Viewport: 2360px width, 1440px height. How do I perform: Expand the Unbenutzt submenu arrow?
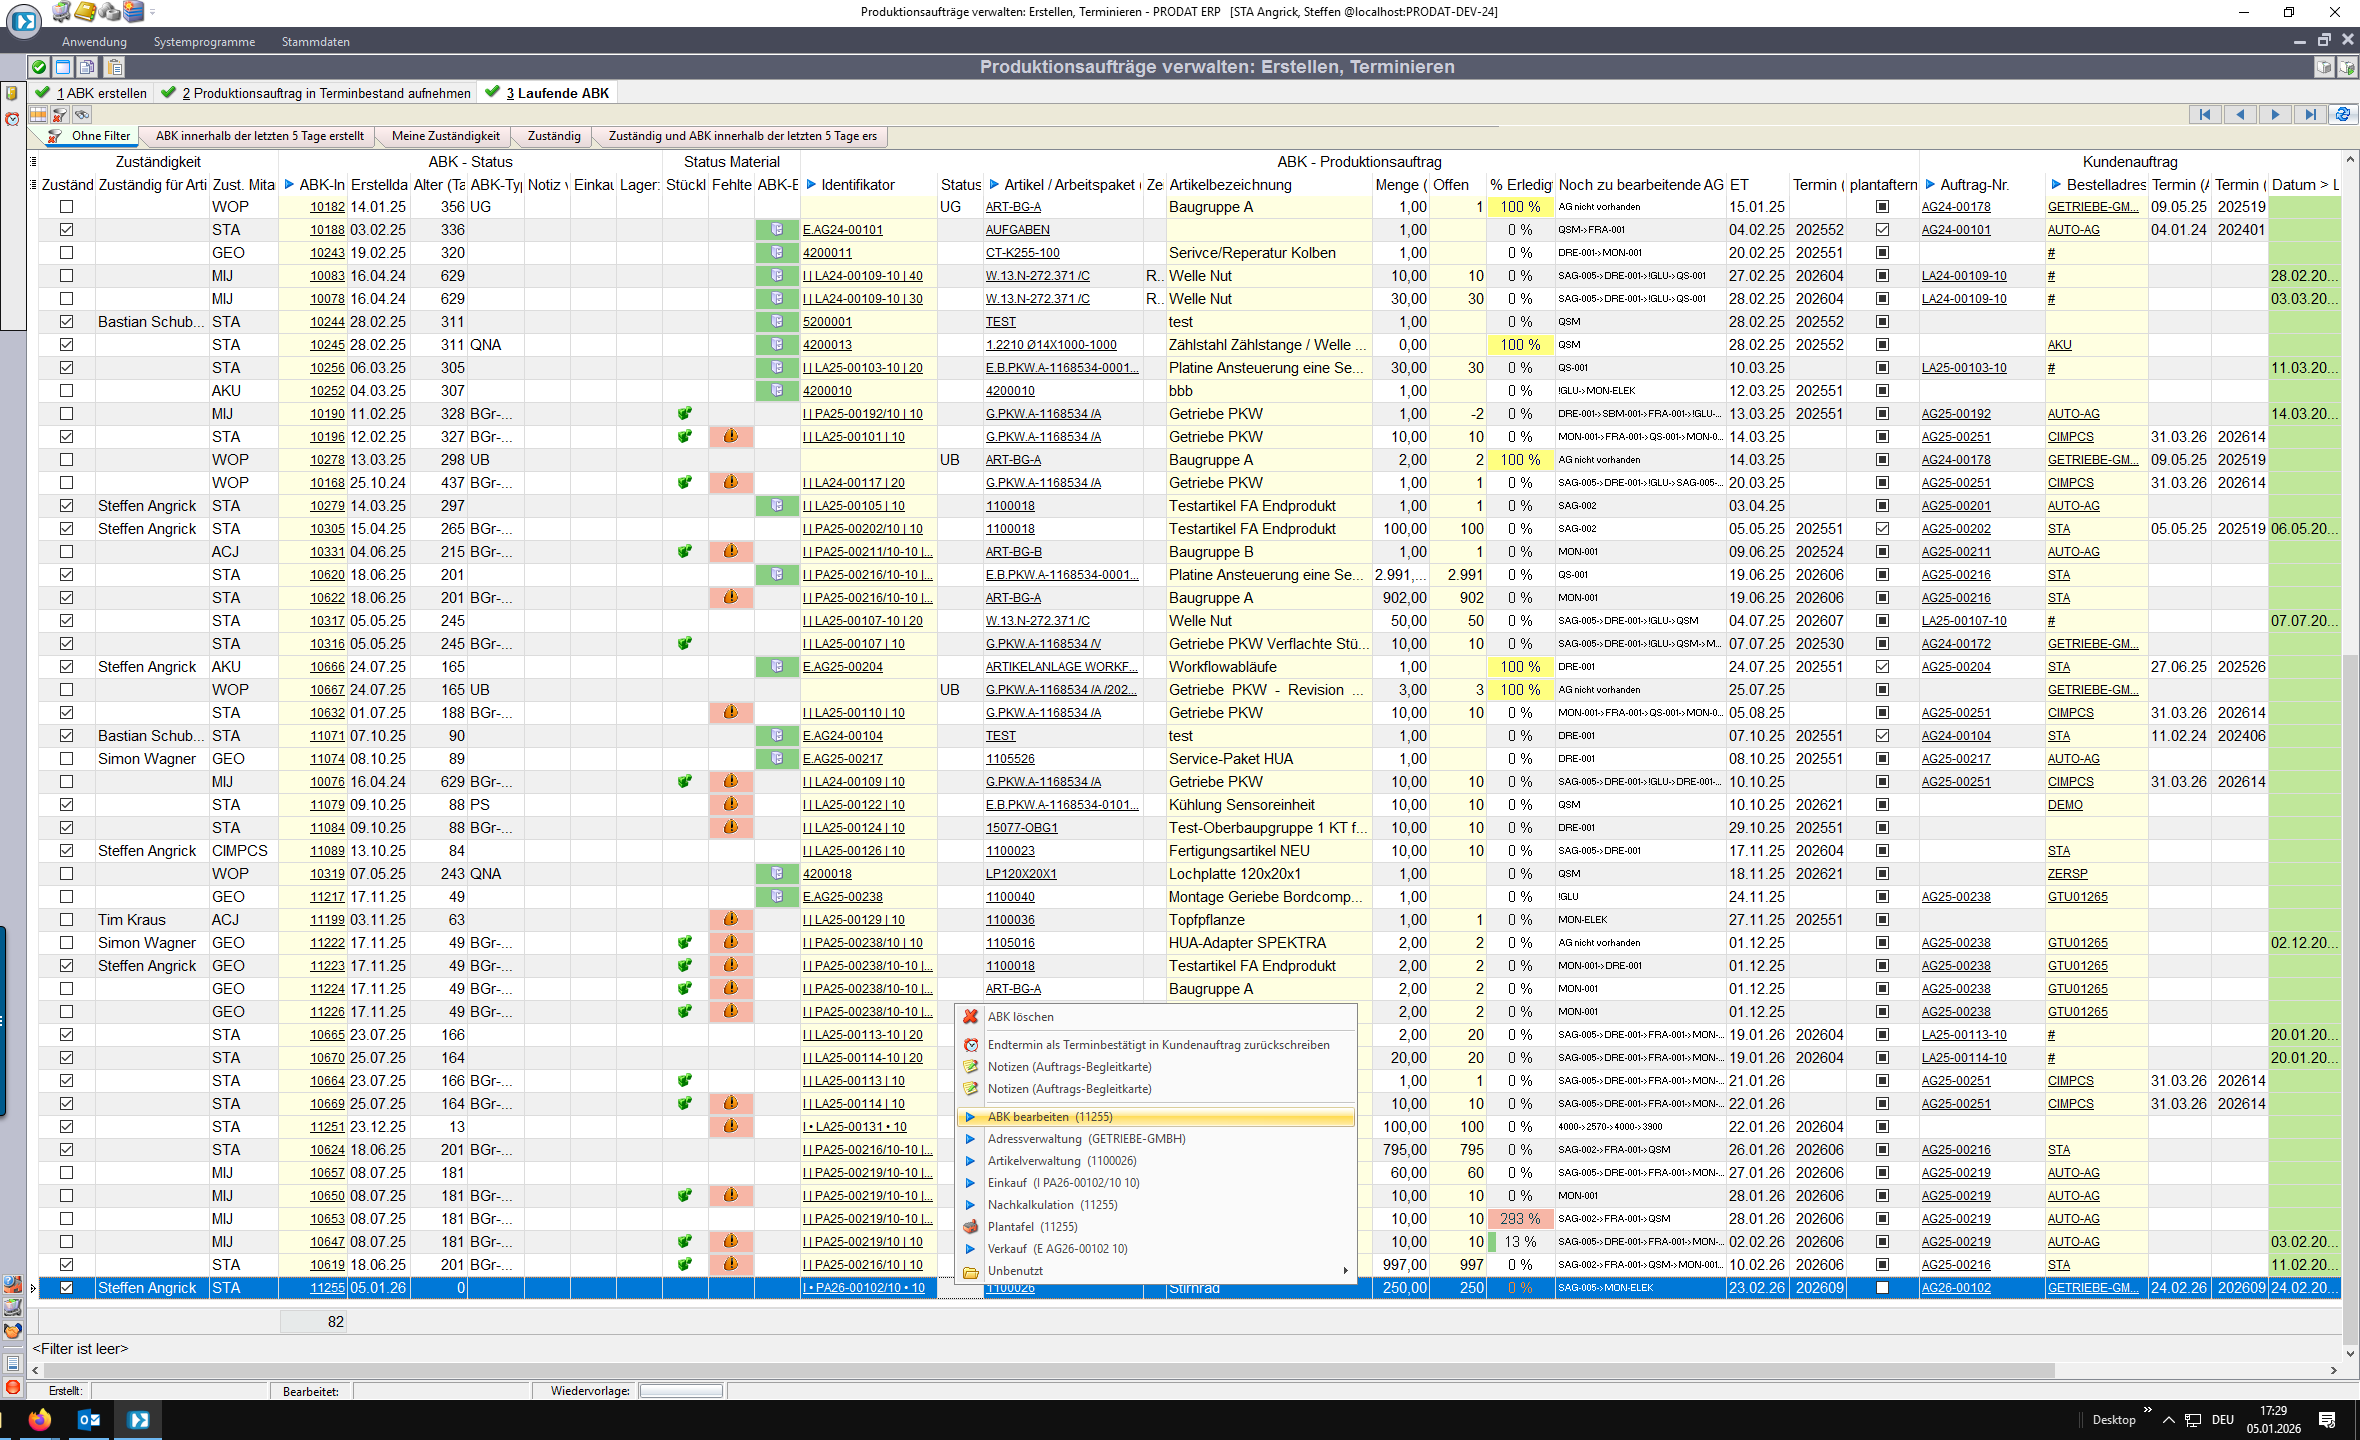click(1345, 1271)
